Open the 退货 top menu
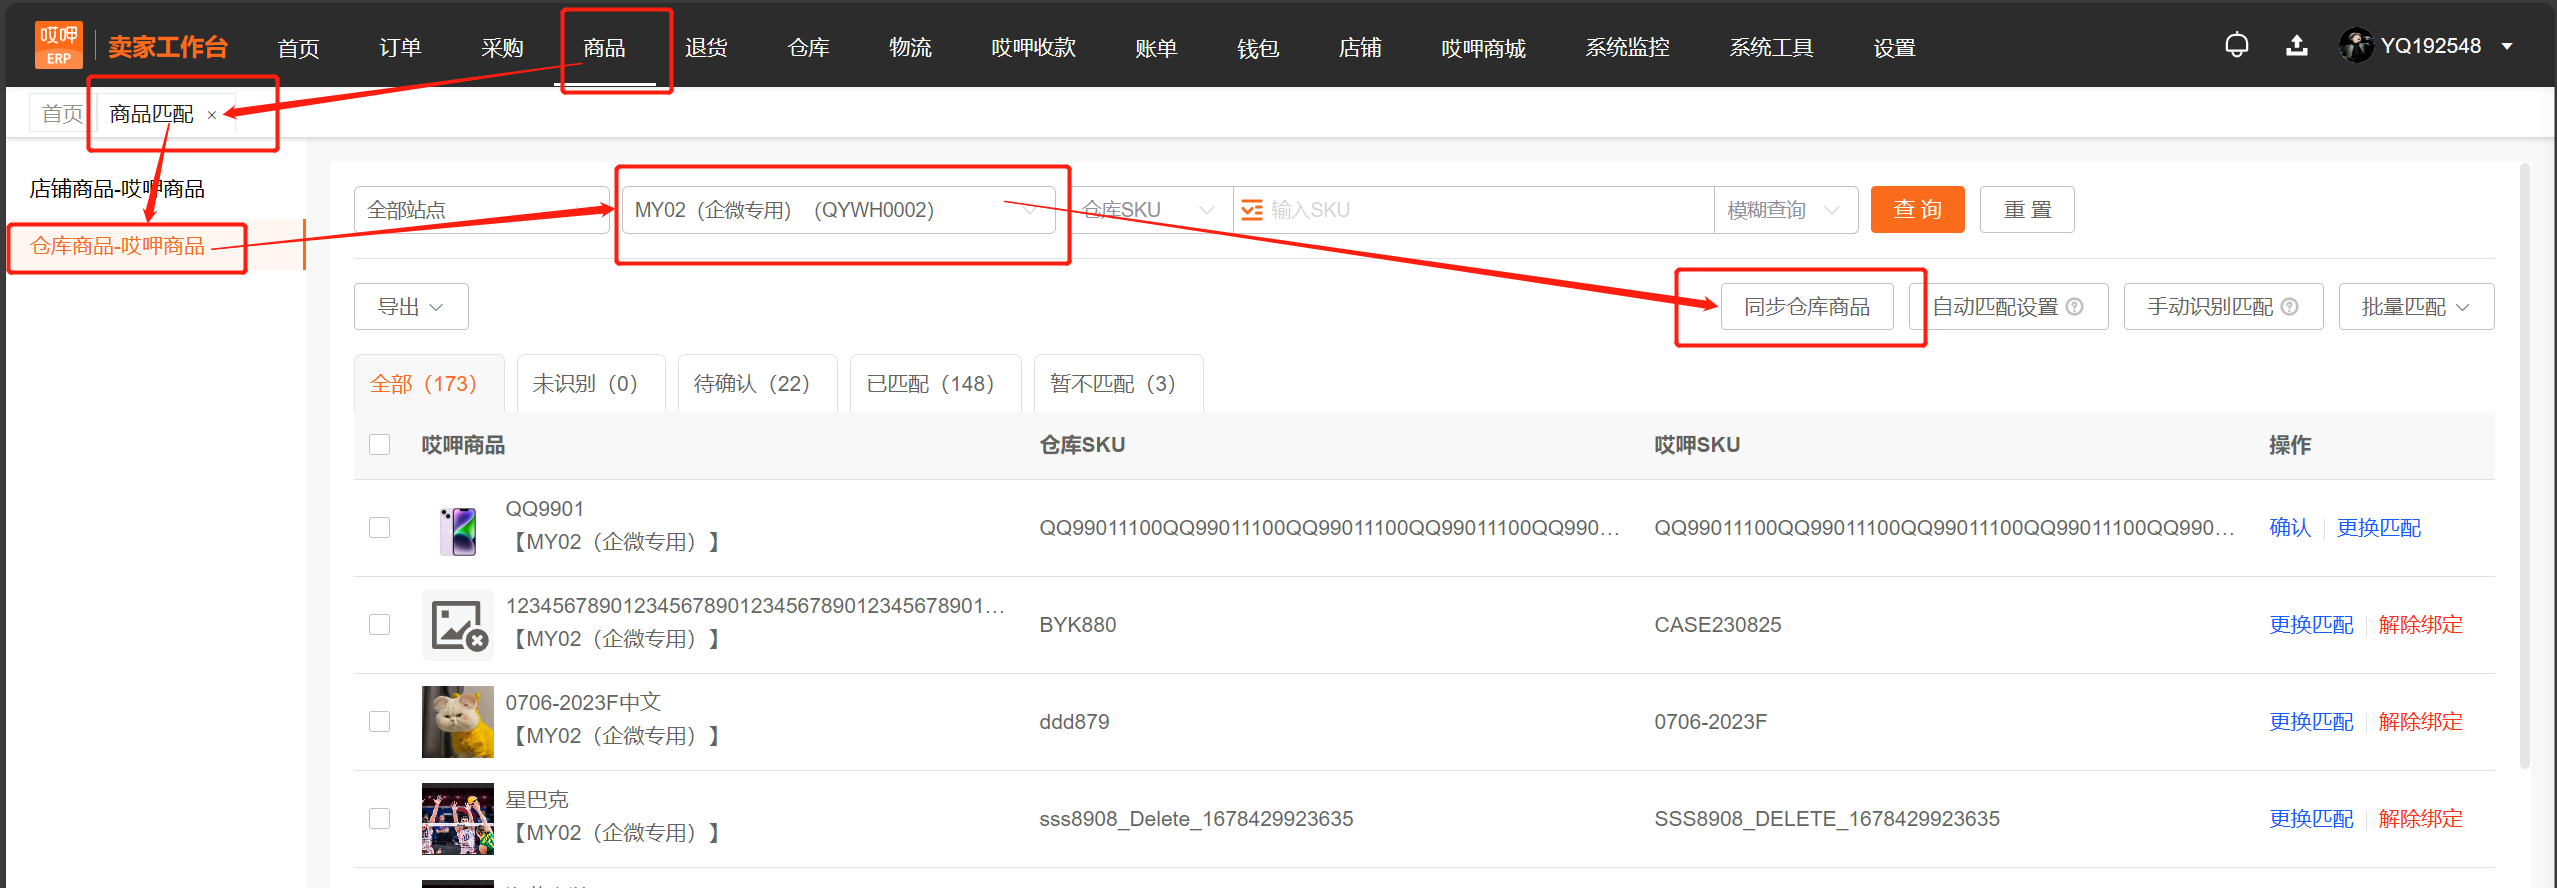The image size is (2557, 888). [706, 48]
